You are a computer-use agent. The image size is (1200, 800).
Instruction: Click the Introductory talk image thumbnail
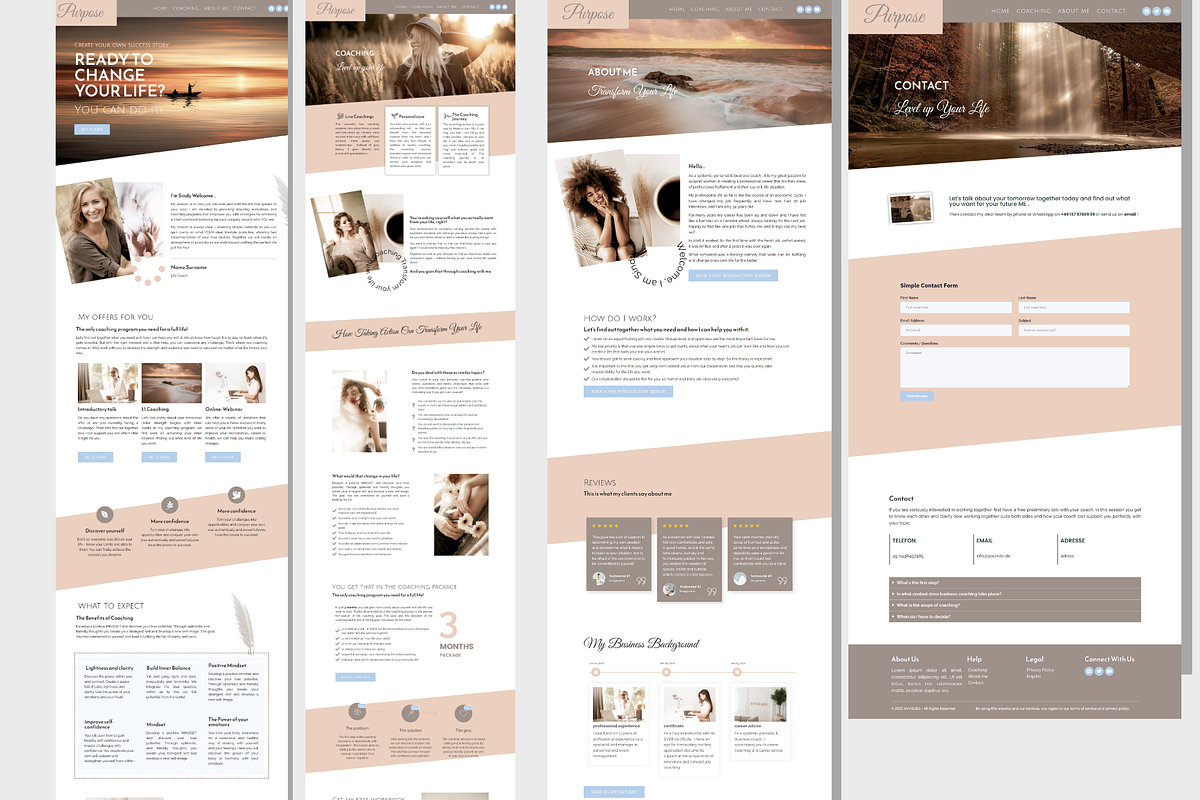pos(107,383)
